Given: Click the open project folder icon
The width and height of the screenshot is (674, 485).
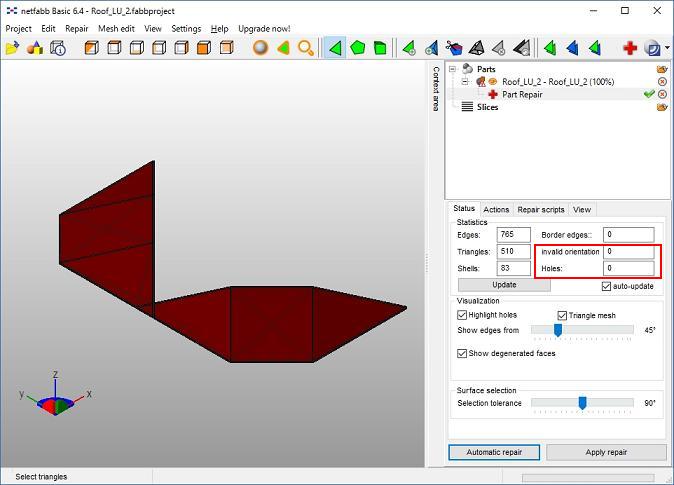Looking at the screenshot, I should [13, 48].
